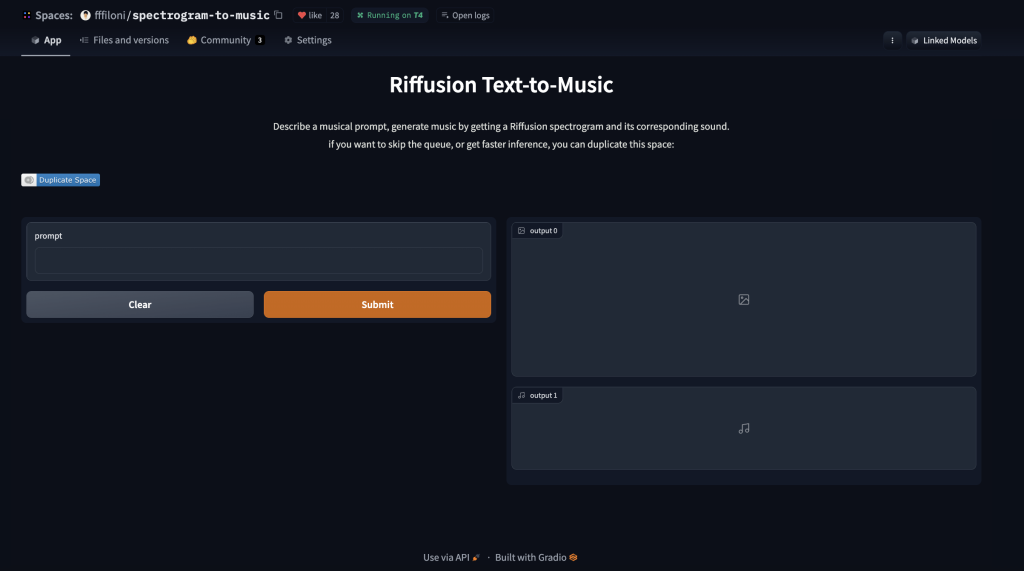
Task: Click the spectrogram-to-music space name link
Action: (x=201, y=15)
